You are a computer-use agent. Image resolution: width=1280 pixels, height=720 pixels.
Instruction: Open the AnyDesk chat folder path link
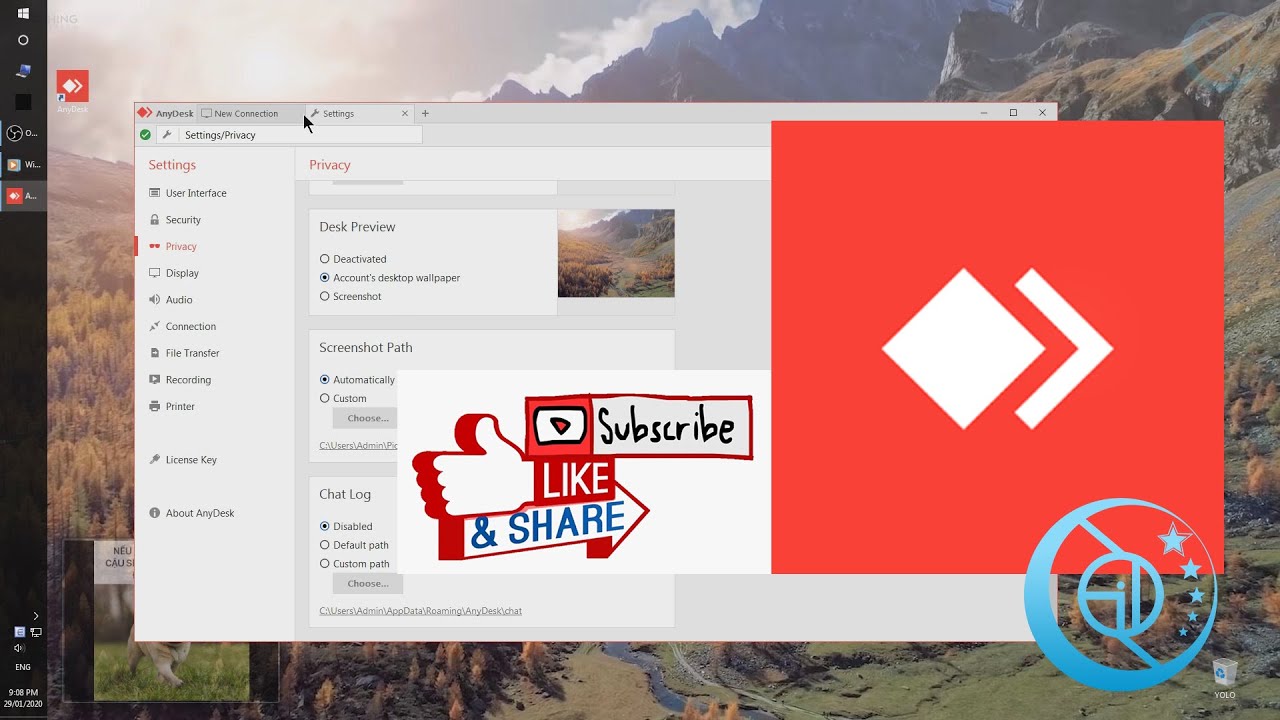(x=421, y=611)
